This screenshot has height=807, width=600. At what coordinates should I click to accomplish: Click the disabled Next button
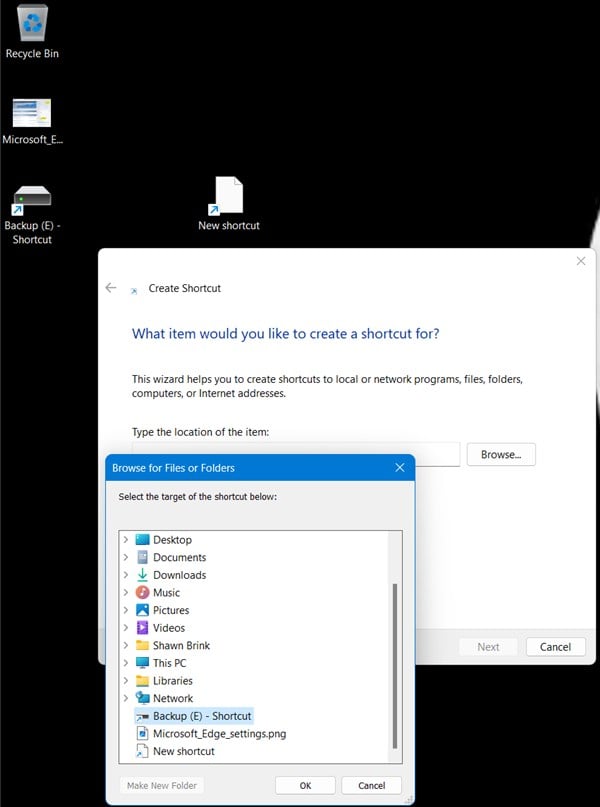(488, 647)
